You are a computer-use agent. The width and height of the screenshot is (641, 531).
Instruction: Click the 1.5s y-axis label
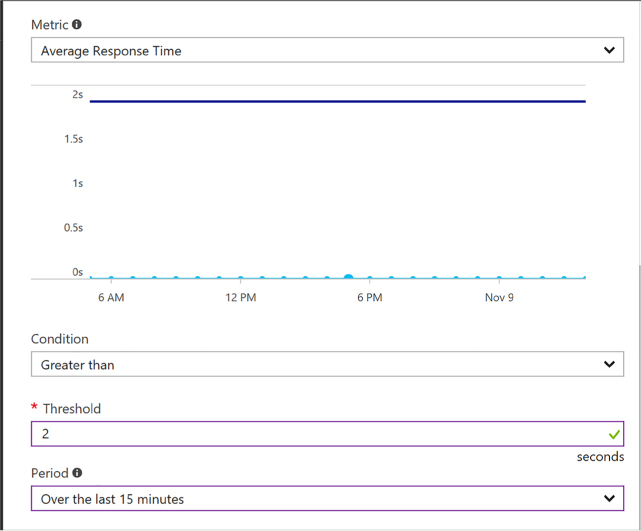point(74,139)
